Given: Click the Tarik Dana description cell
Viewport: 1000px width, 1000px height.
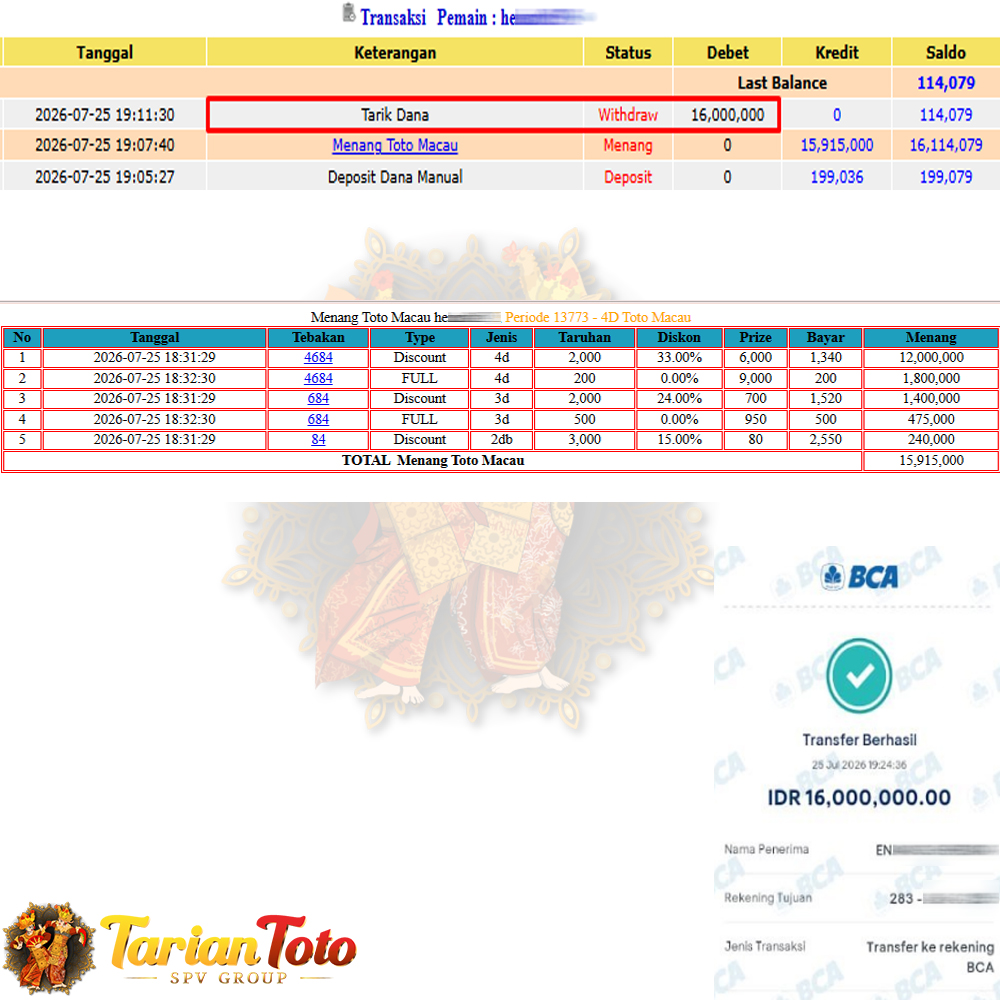Looking at the screenshot, I should [395, 115].
